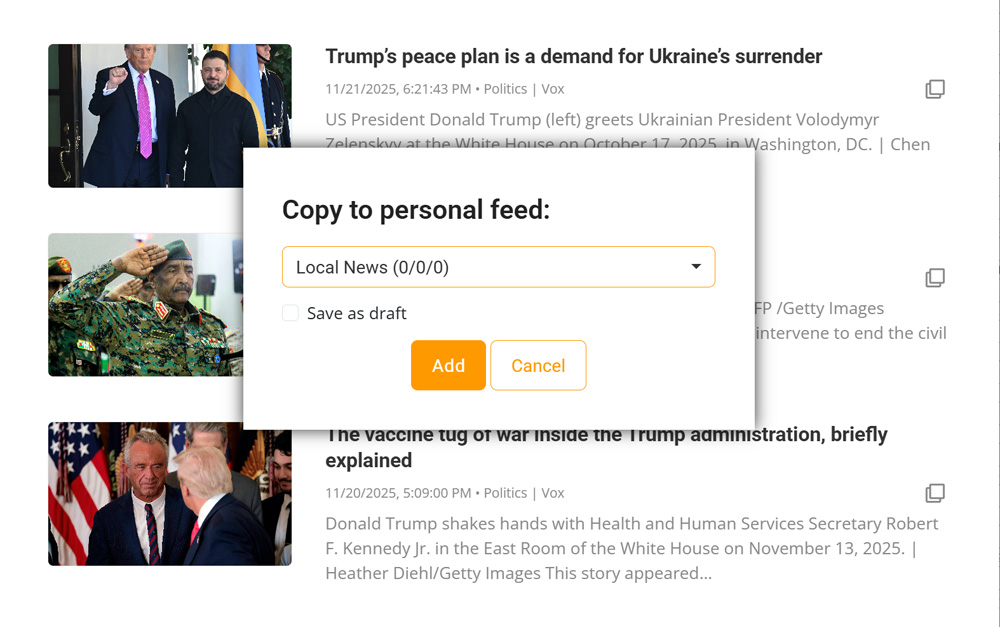
Task: Click the orange Add button
Action: coord(448,365)
